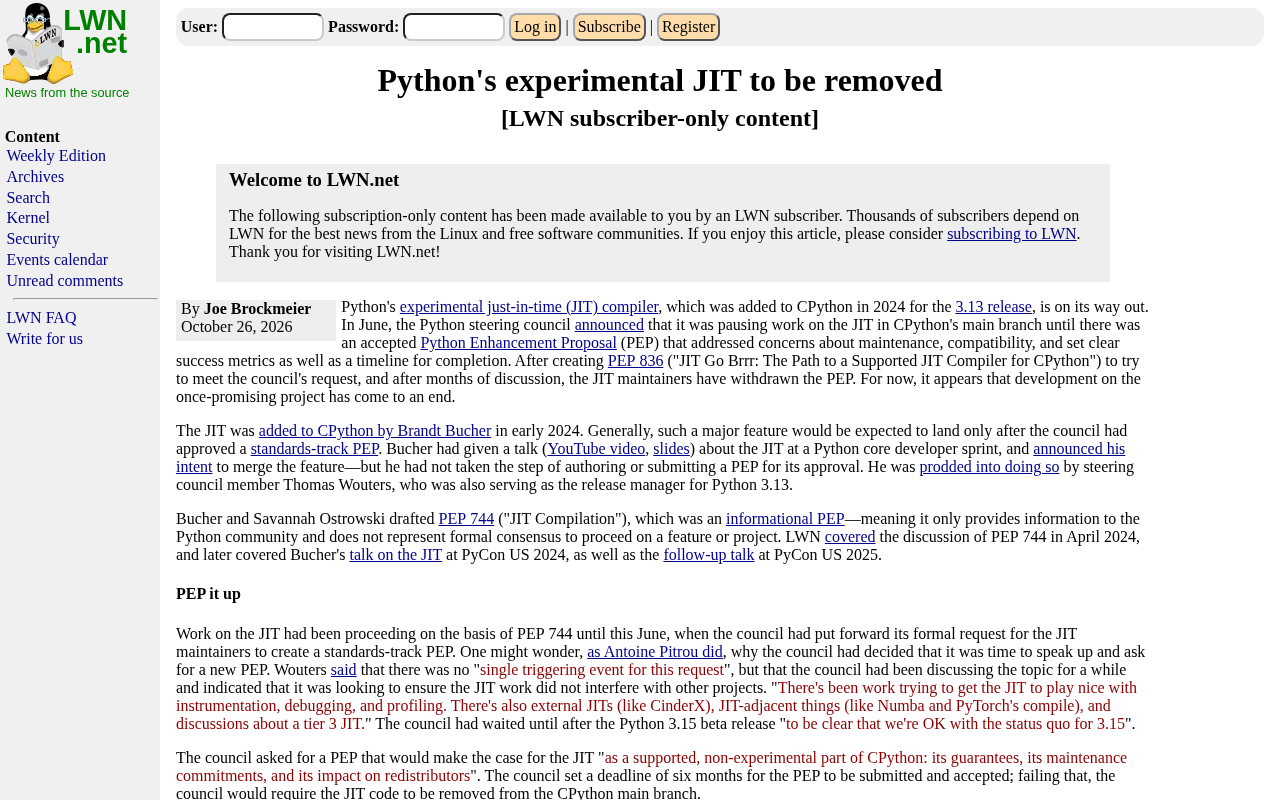Open 'experimental just-in-time (JIT) compiler' link
Viewport: 1280px width, 800px height.
529,307
